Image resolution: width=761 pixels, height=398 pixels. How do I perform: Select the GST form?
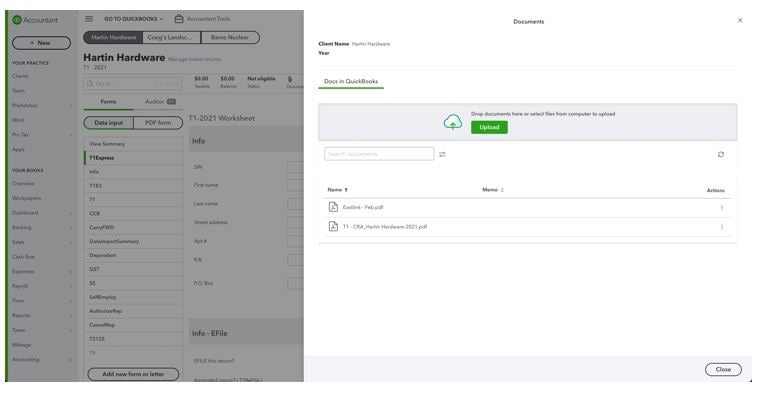[133, 269]
